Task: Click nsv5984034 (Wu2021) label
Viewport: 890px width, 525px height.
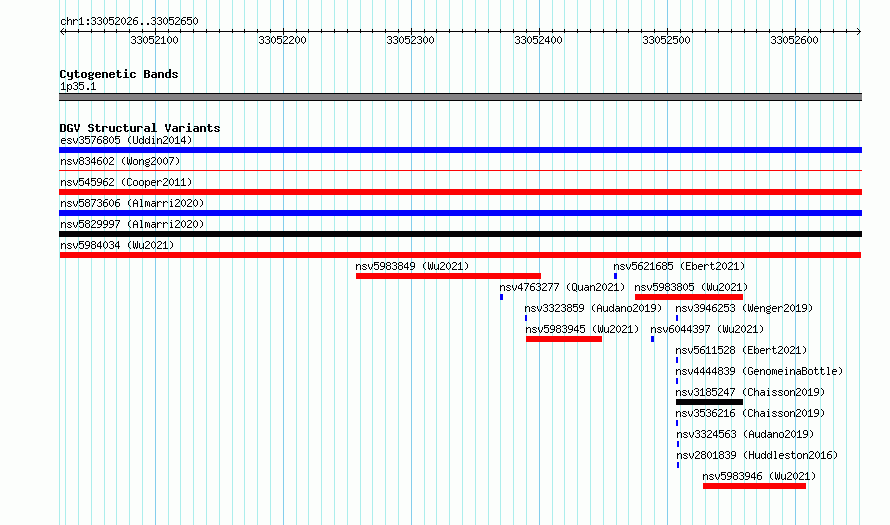Action: tap(117, 245)
